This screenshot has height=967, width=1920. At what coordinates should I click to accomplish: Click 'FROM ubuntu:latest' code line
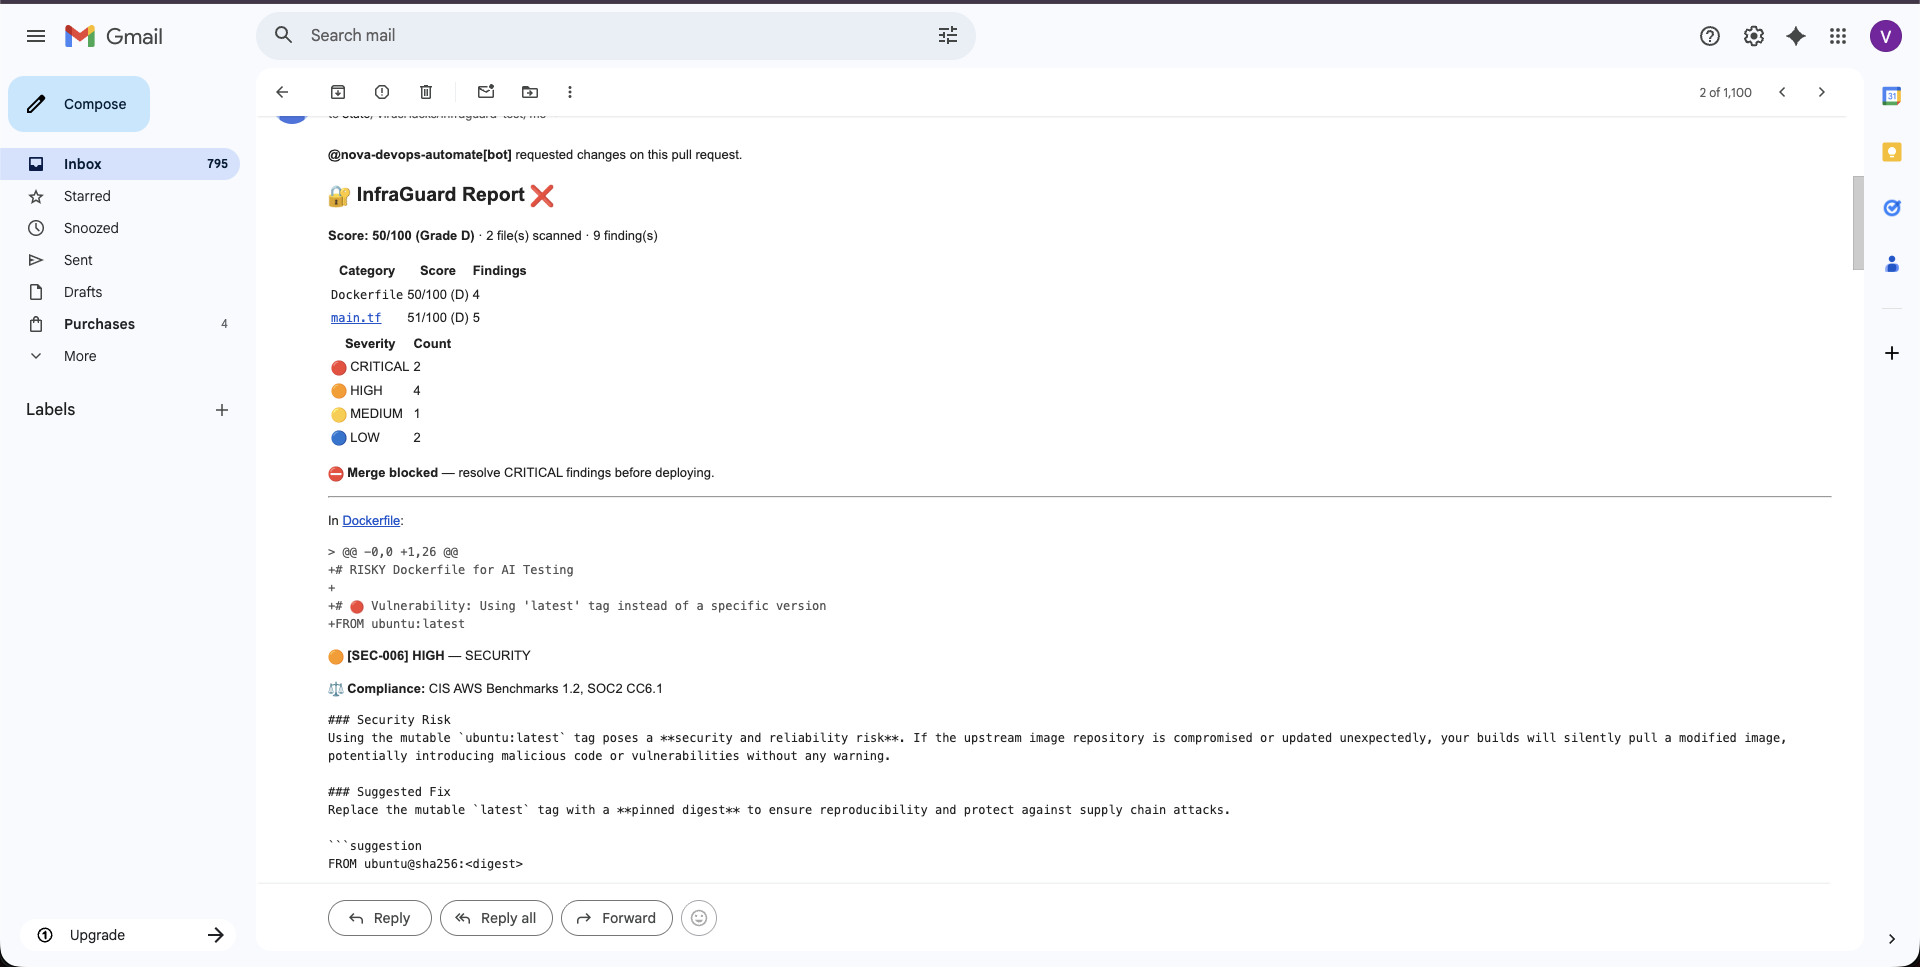click(396, 624)
